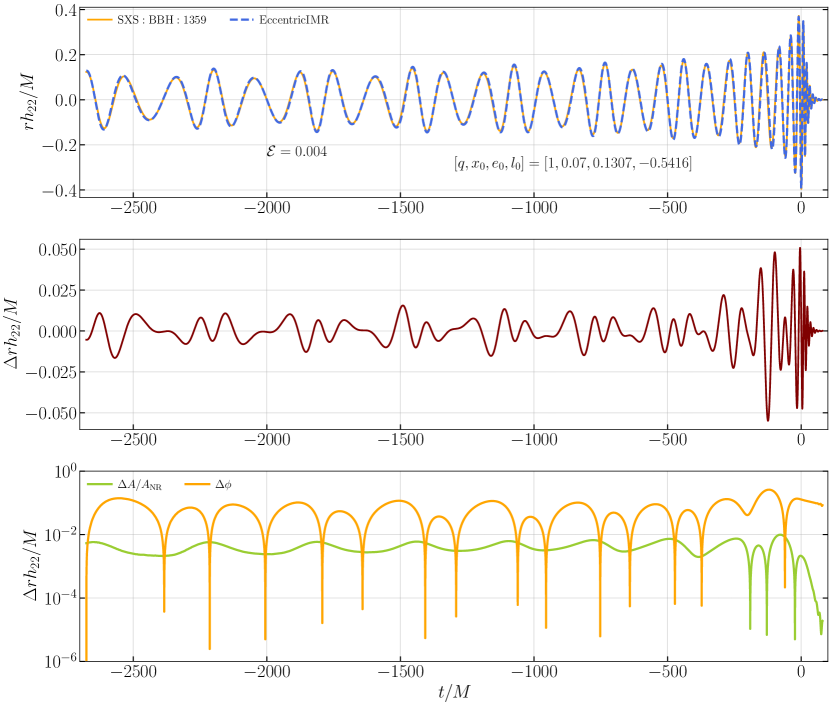The width and height of the screenshot is (831, 705).
Task: Click the 0.025 y-axis tick label
Action: pyautogui.click(x=58, y=290)
